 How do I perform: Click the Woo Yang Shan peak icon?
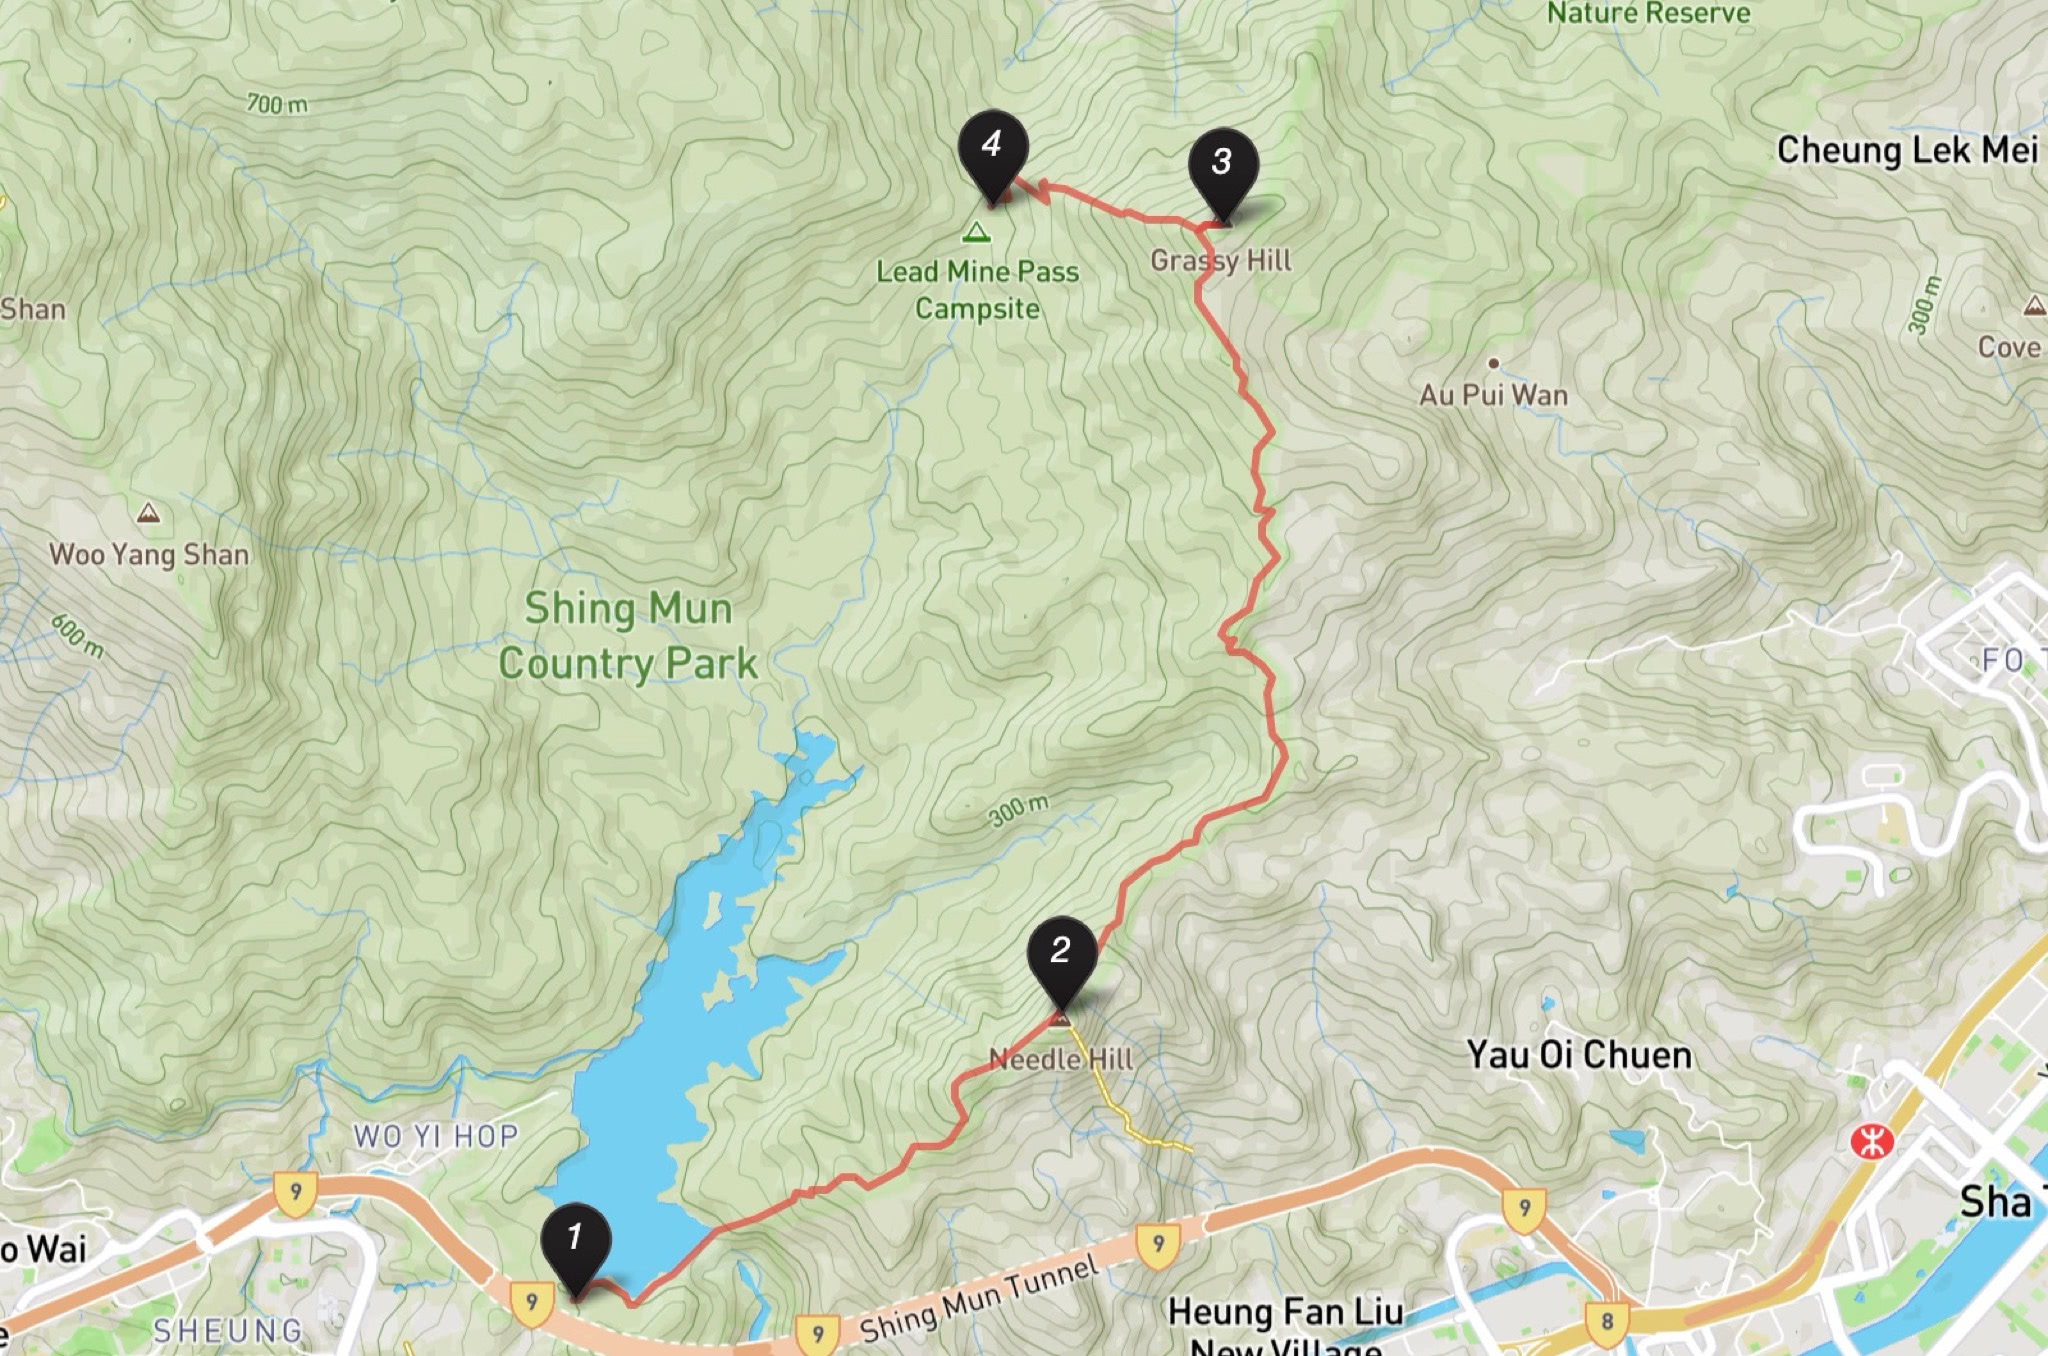point(149,513)
